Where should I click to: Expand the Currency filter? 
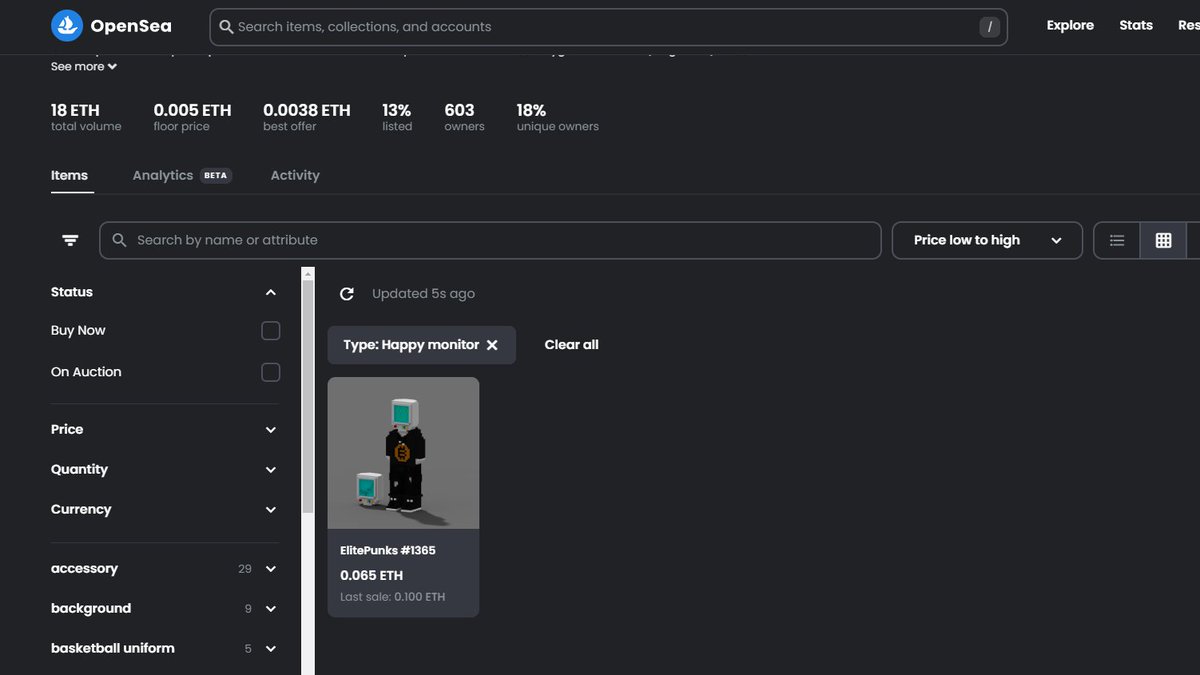pos(270,510)
